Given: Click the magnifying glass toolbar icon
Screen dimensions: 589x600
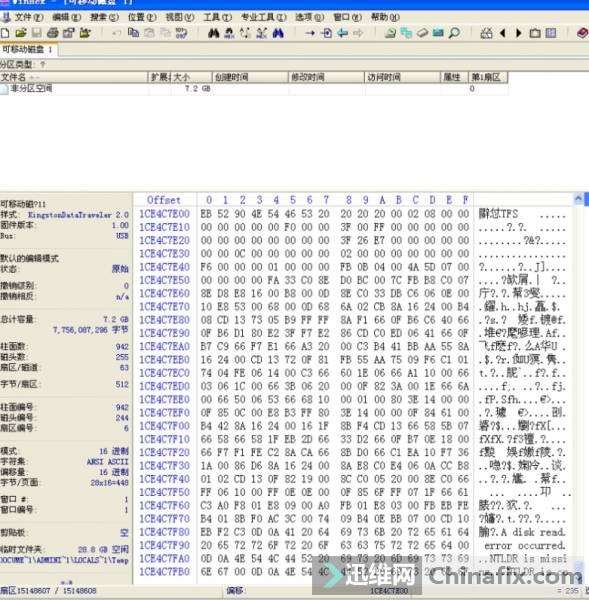Looking at the screenshot, I should click(454, 33).
